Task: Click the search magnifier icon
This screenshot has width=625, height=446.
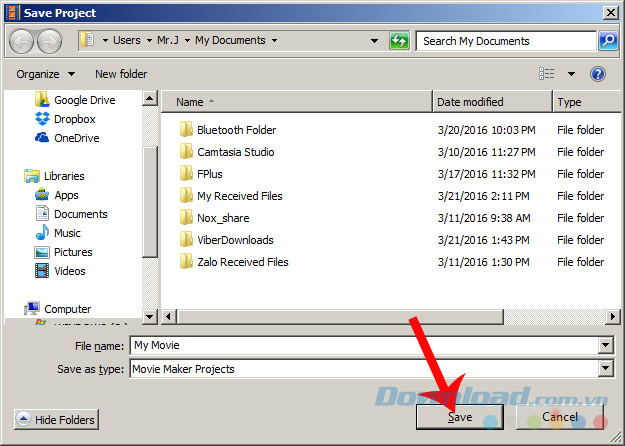Action: (x=608, y=41)
